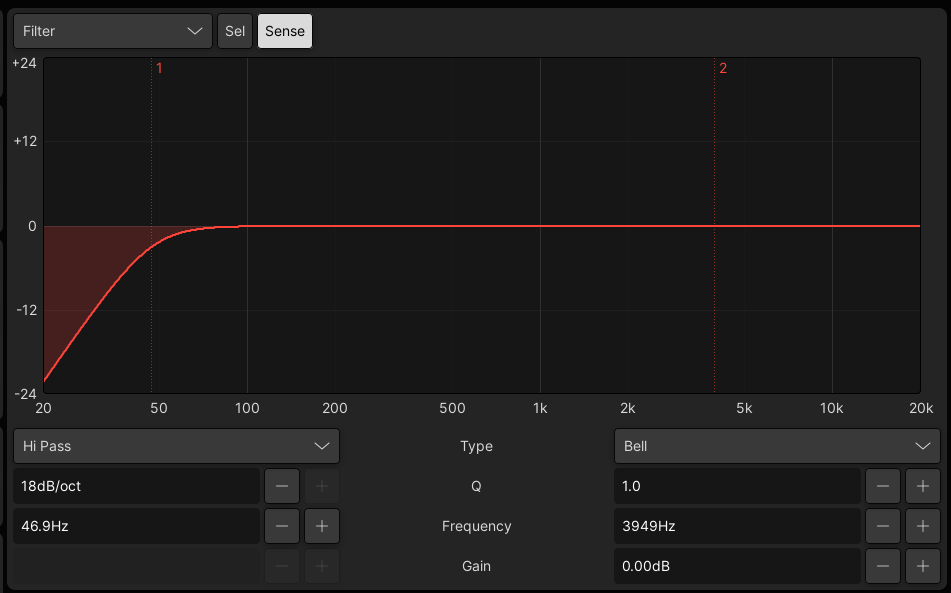Screen dimensions: 951x593
Task: Click the 18dB/oct slope field
Action: coord(136,486)
